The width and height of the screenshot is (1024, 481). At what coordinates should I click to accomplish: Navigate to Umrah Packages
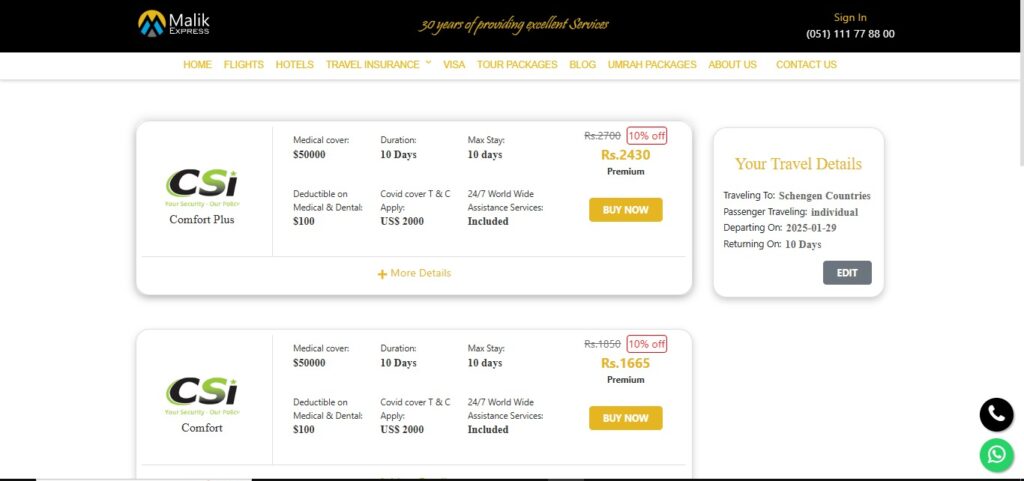point(652,65)
